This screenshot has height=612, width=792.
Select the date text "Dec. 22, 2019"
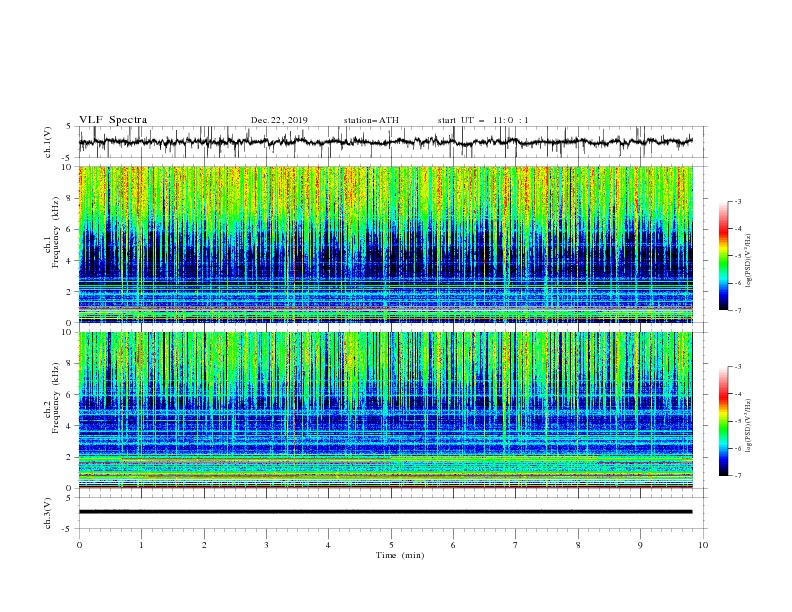(279, 120)
